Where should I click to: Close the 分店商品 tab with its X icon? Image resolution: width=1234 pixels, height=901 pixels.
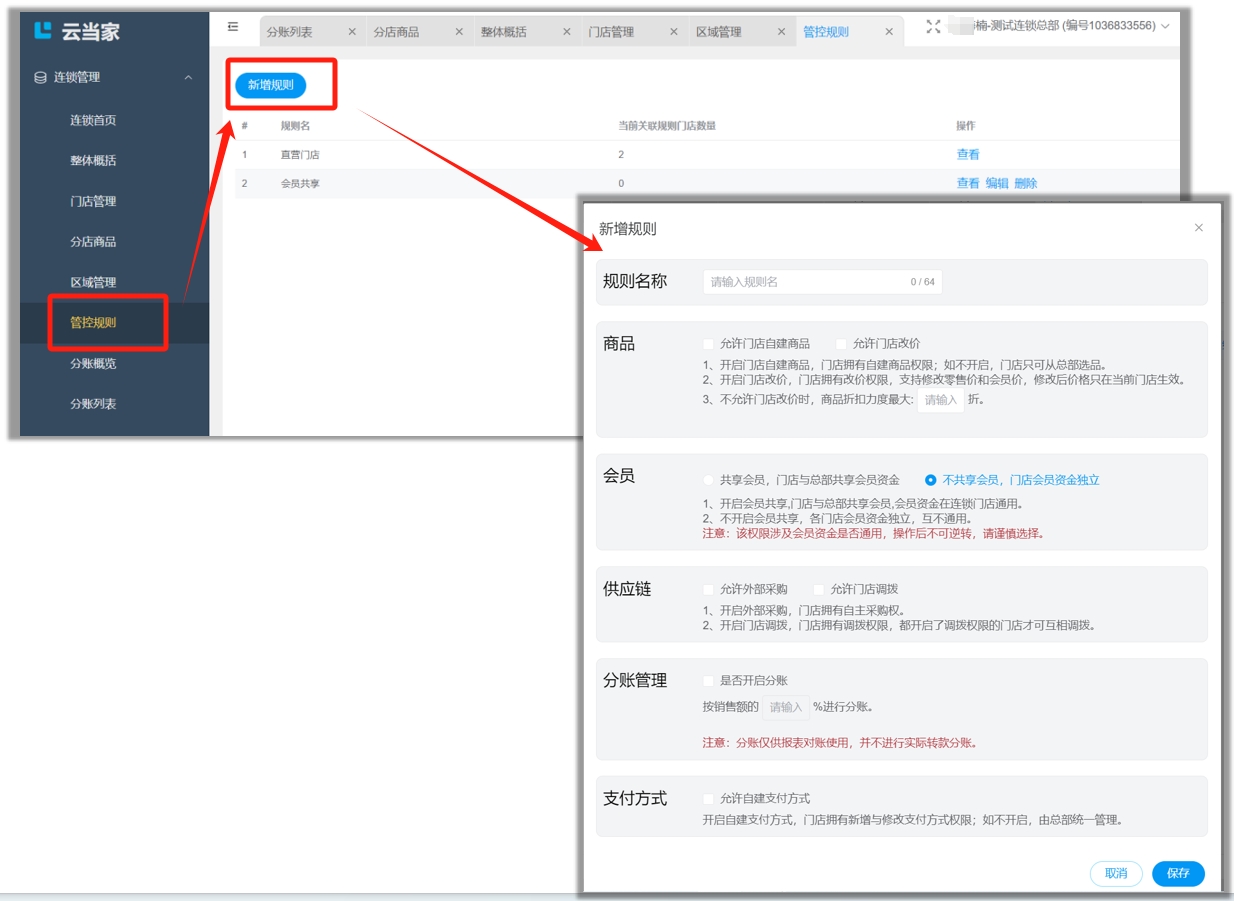tap(459, 32)
